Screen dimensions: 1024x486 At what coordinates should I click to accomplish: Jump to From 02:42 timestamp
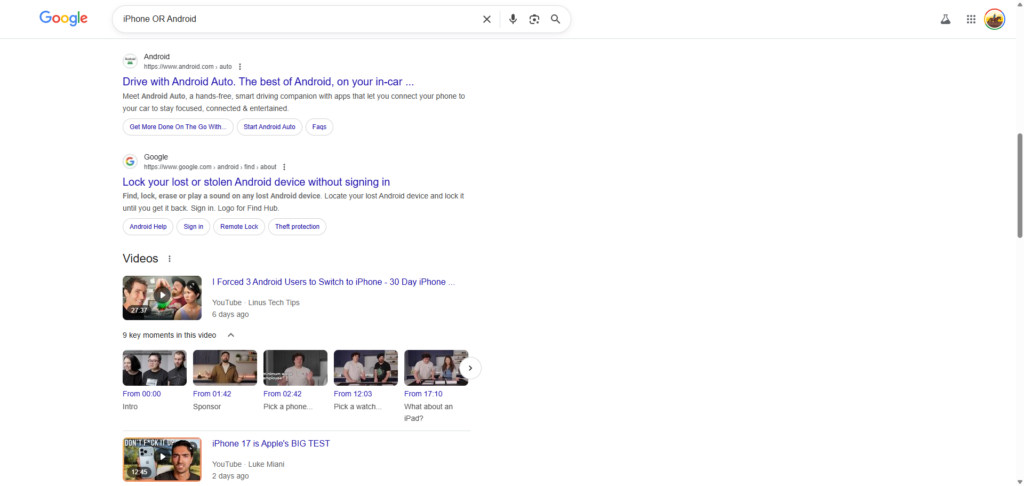point(282,394)
